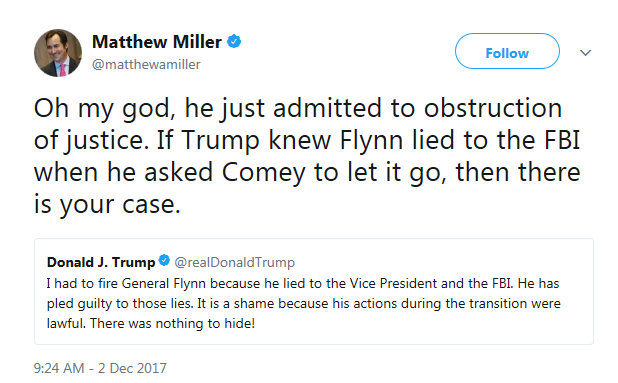The height and width of the screenshot is (383, 618).
Task: Select "There was nothing to hide!" in quoted tweet
Action: pyautogui.click(x=172, y=324)
